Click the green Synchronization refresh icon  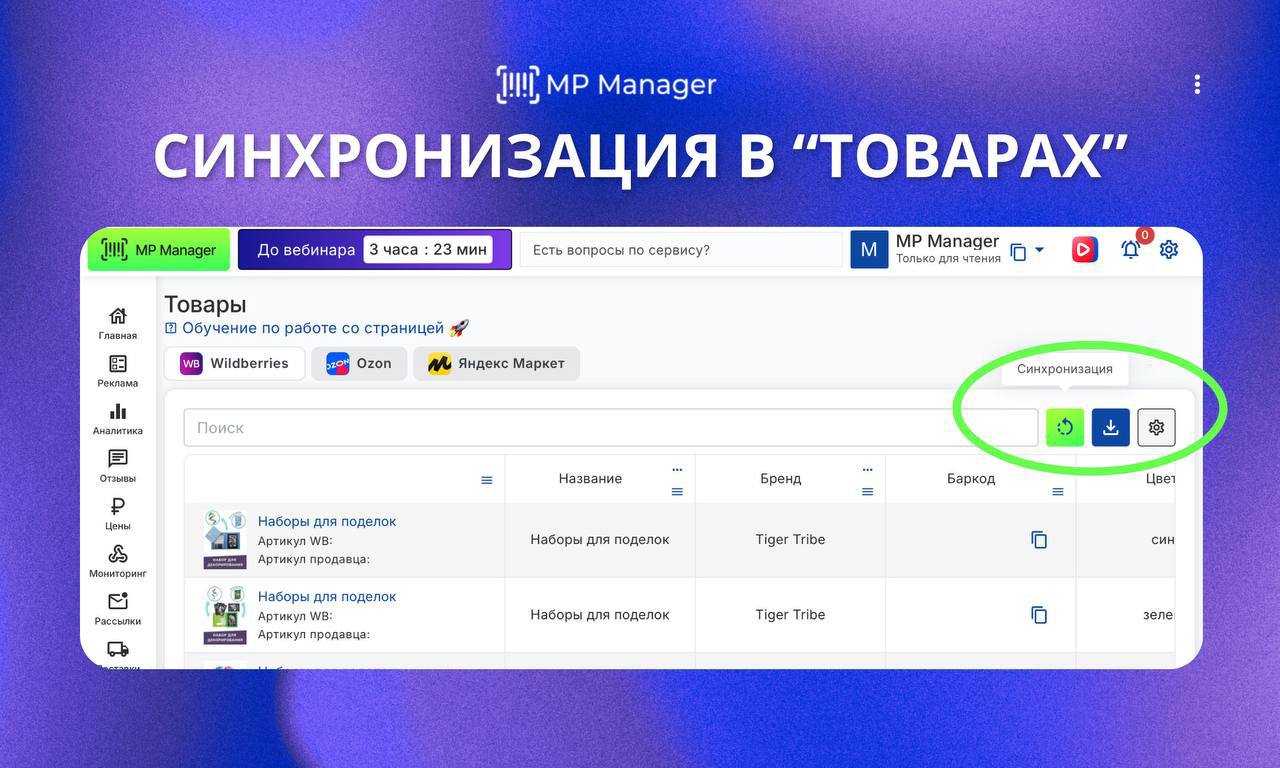tap(1065, 428)
